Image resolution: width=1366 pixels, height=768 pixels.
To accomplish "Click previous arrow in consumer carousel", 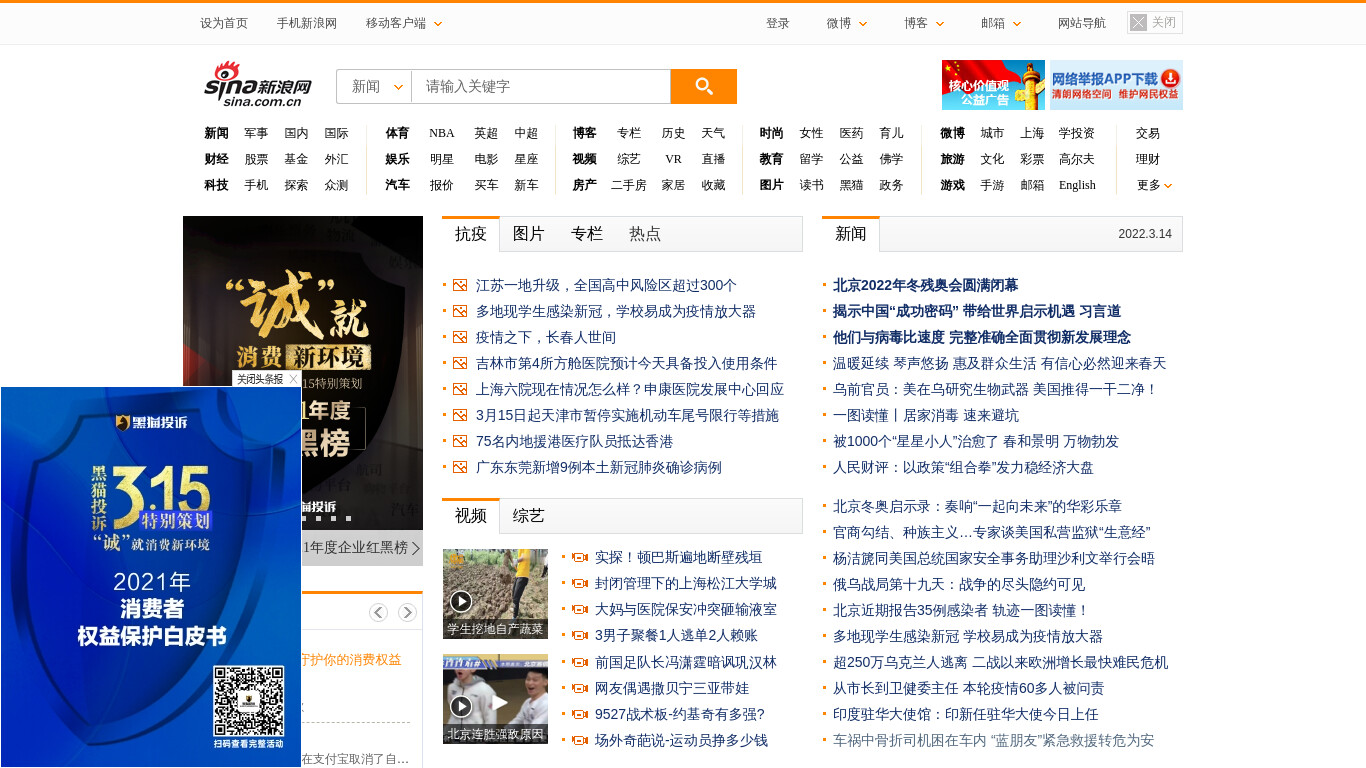I will click(x=378, y=612).
